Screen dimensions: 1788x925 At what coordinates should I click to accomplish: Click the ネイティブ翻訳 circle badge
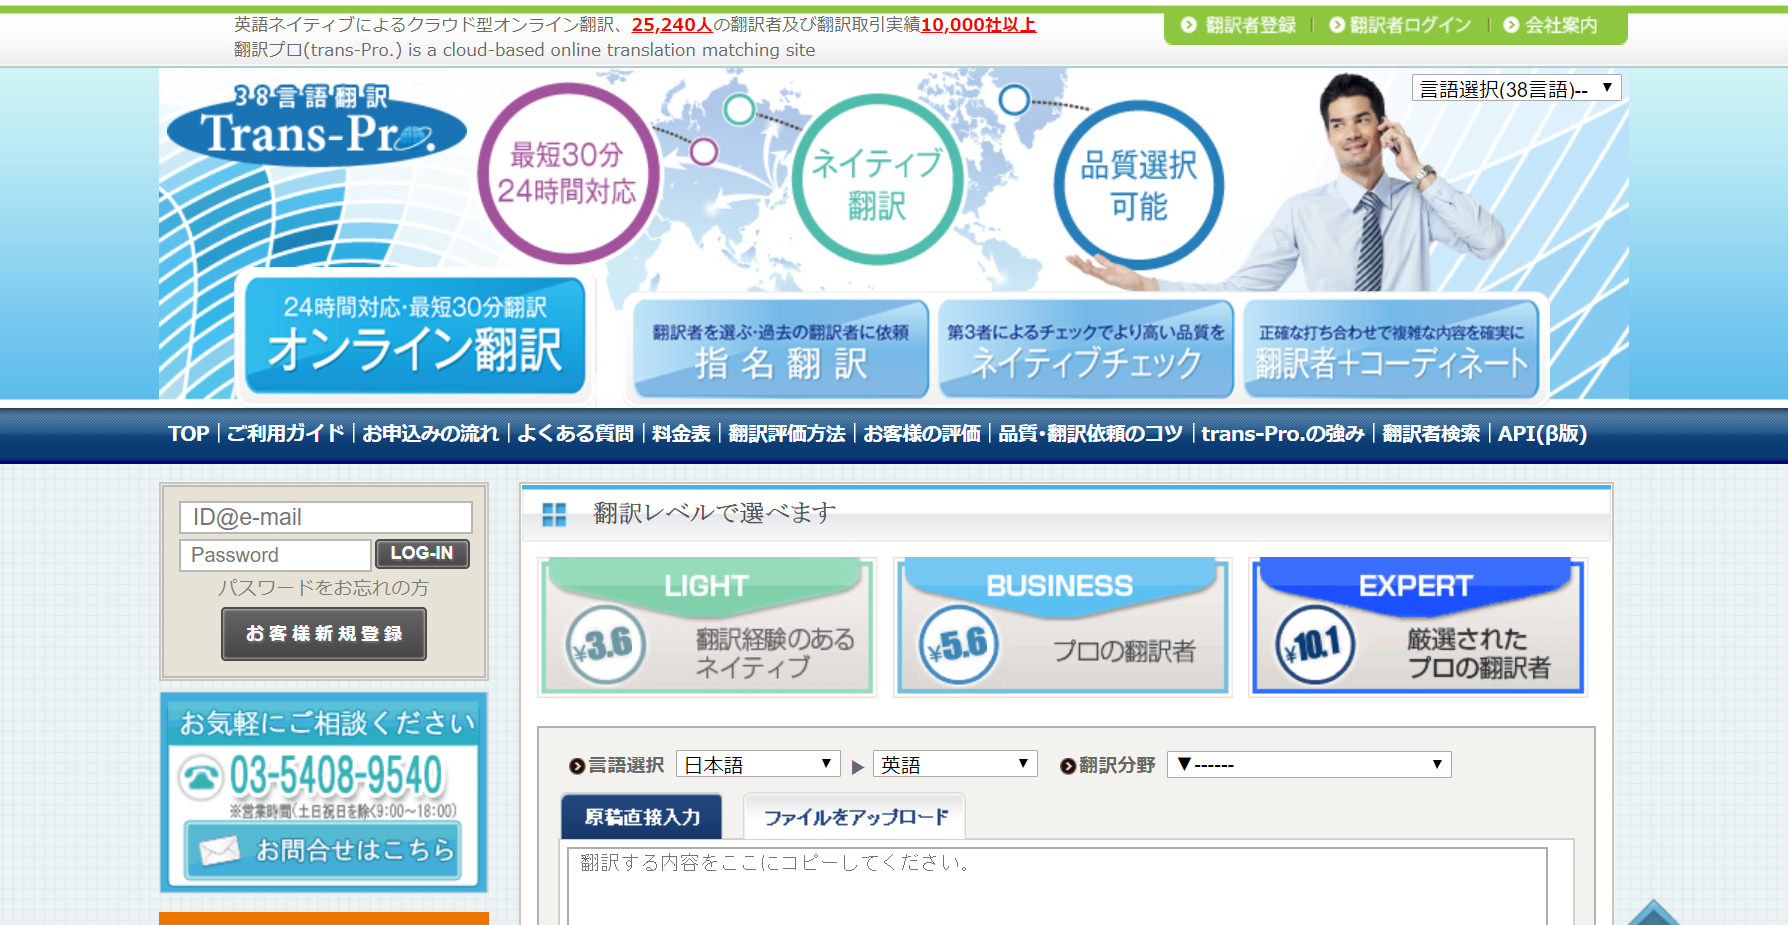pos(877,180)
